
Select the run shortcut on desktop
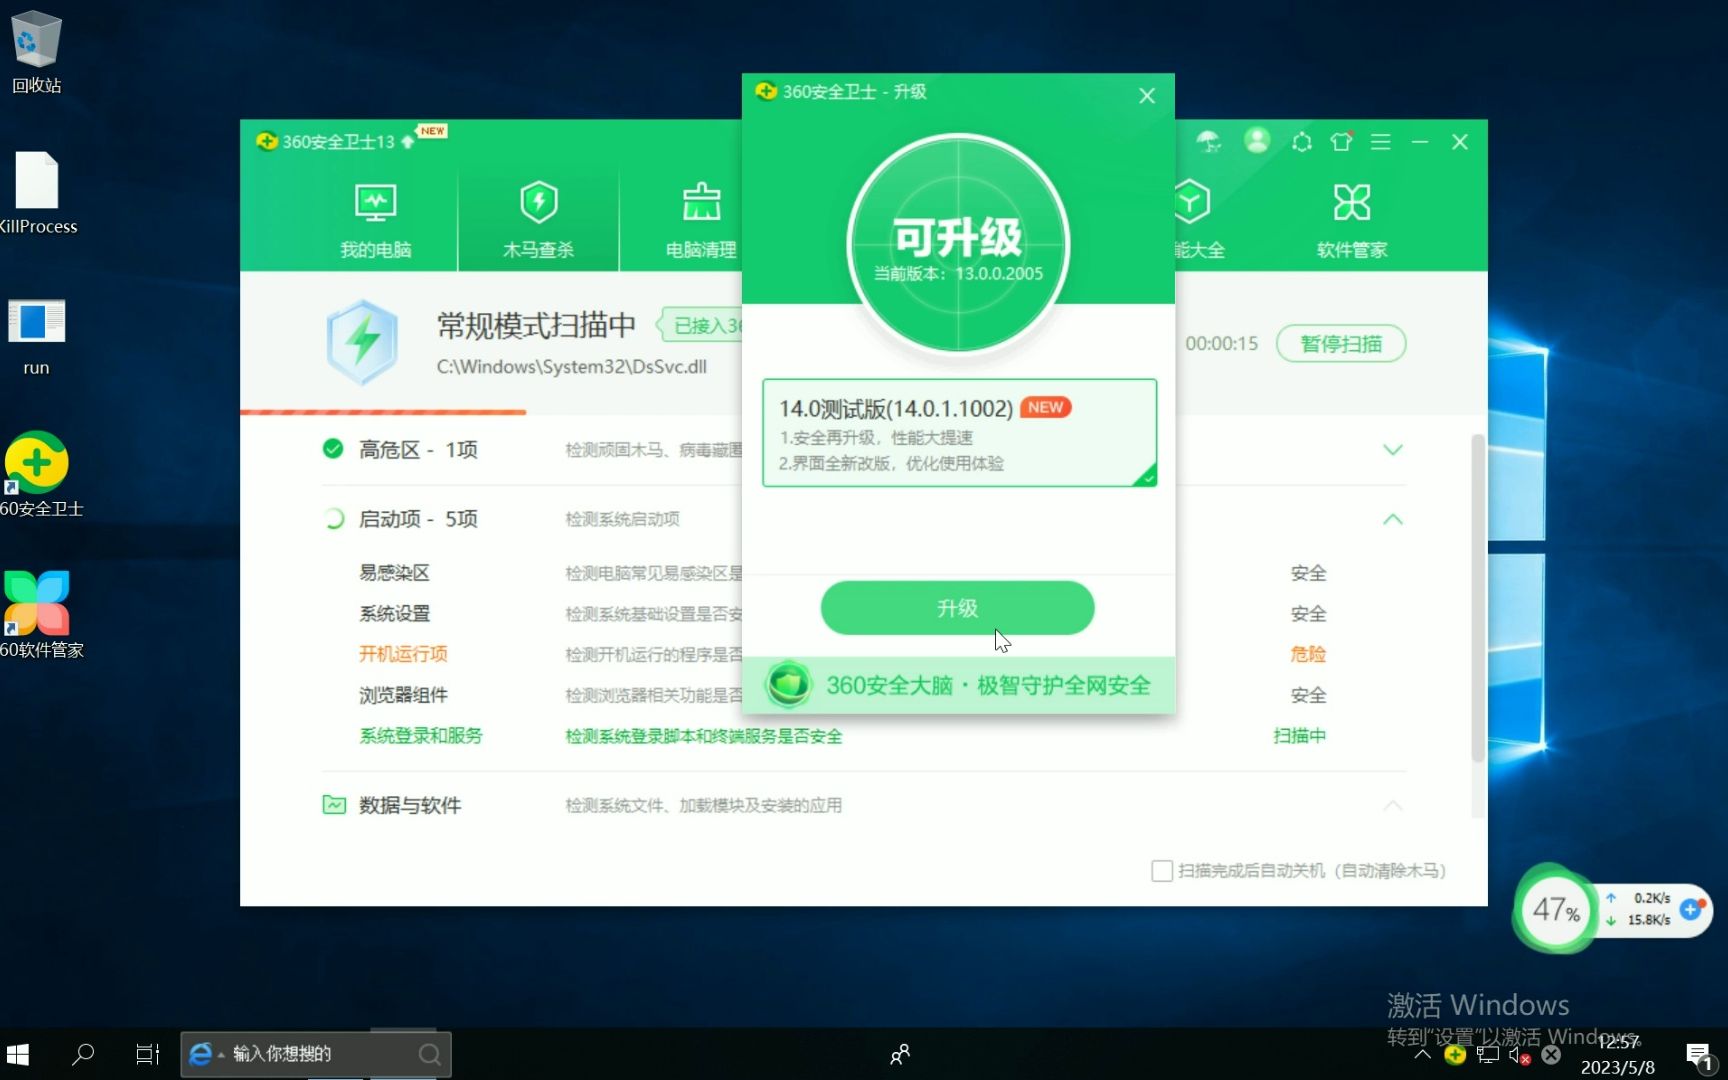[37, 337]
